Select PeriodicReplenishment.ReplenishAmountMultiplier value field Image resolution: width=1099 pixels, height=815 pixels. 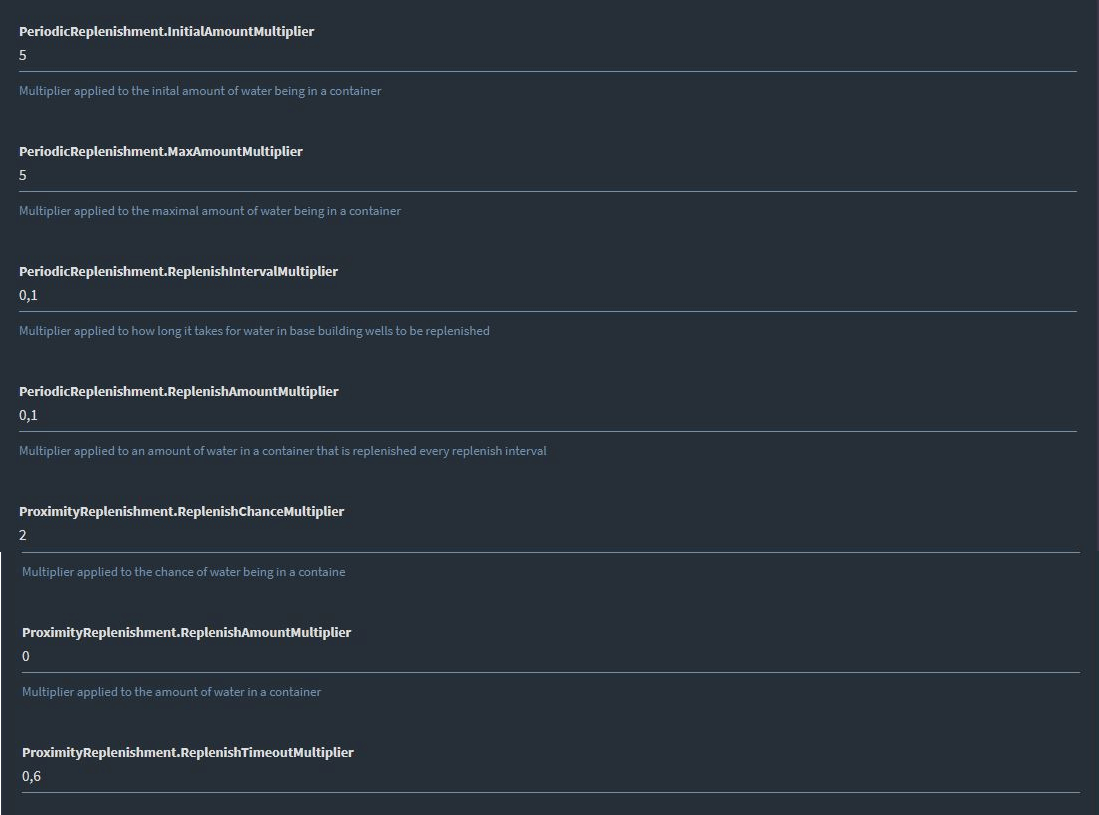tap(547, 416)
